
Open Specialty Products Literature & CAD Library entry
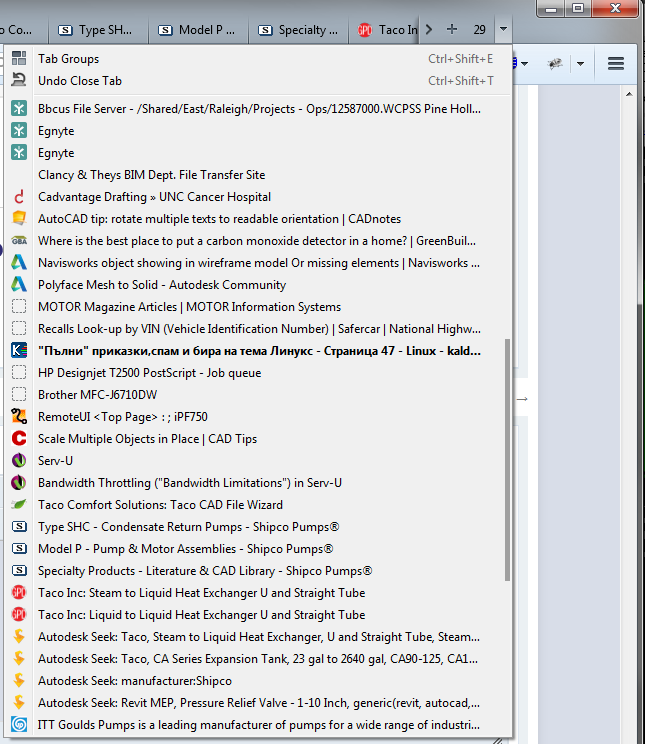point(258,571)
